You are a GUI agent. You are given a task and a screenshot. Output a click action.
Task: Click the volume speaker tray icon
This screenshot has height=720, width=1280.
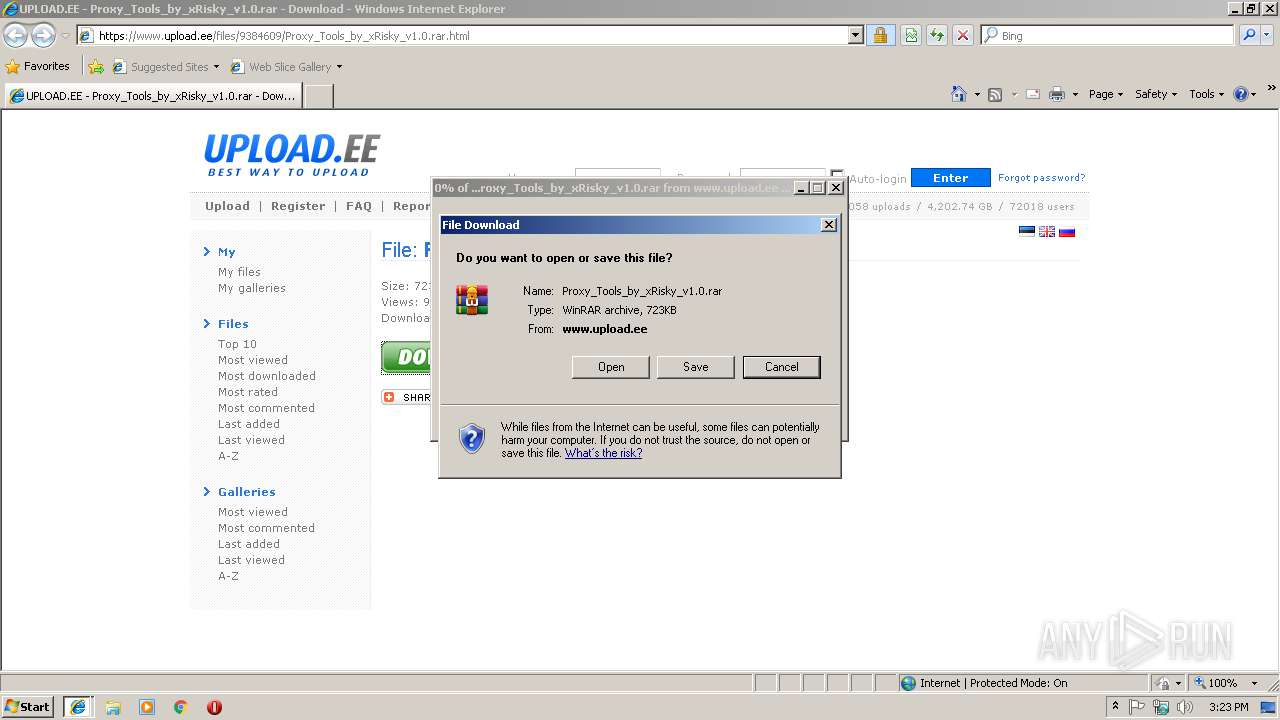(x=1185, y=707)
